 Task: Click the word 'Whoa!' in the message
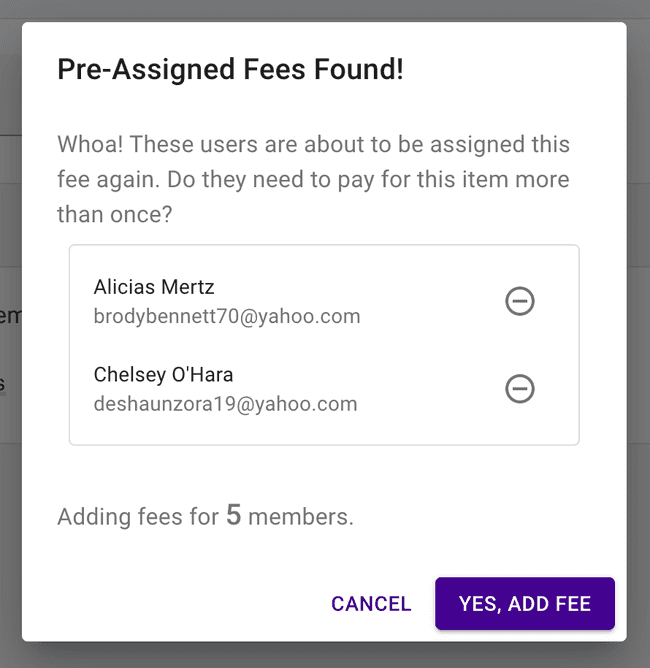(91, 143)
